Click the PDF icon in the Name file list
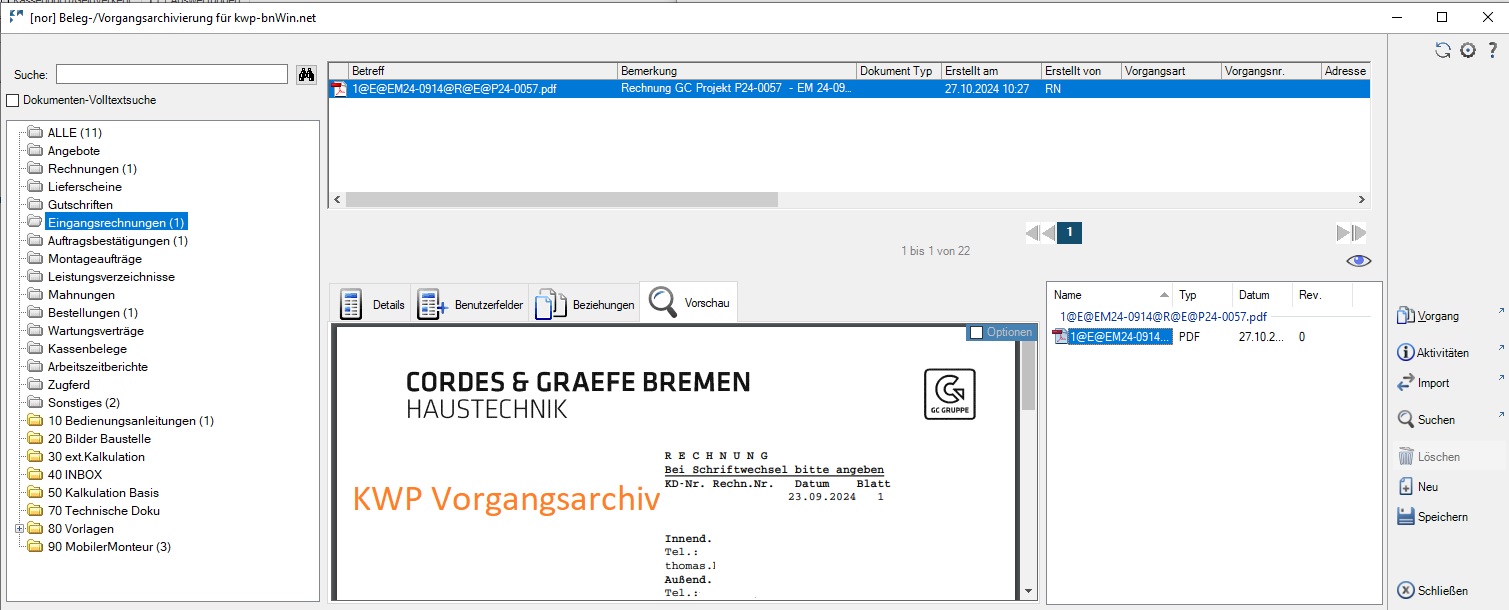 (1060, 337)
